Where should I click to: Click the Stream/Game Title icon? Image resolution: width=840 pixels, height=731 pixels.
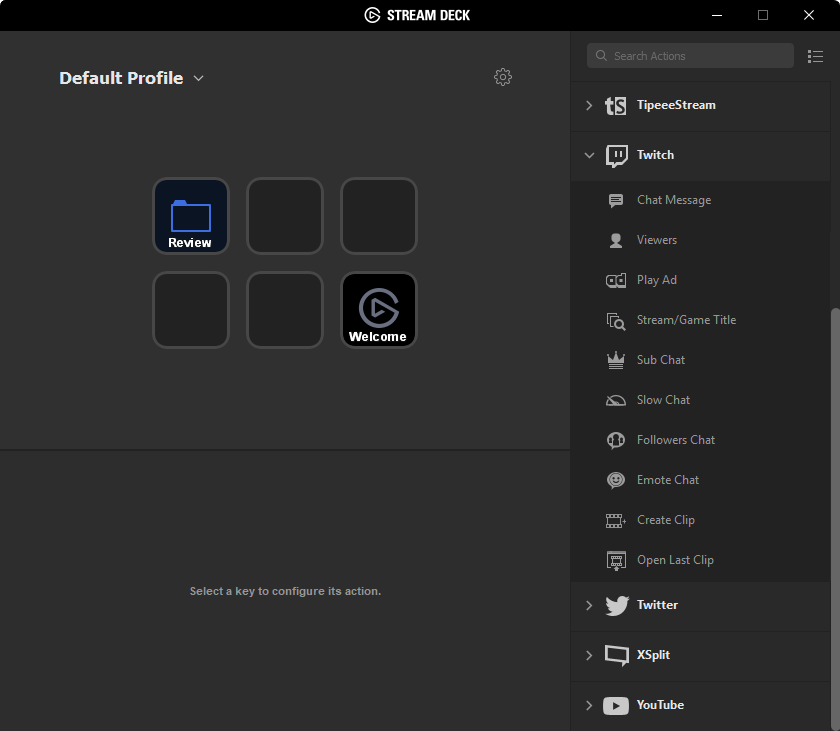[x=616, y=321]
